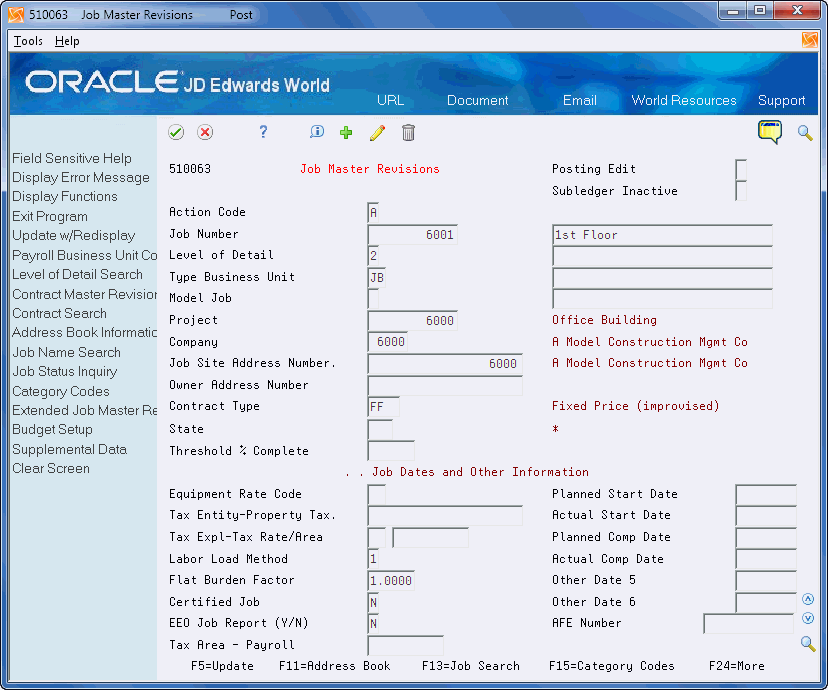Open Supplemental Data sidebar option
Screen dimensions: 828x690
pyautogui.click(x=70, y=449)
